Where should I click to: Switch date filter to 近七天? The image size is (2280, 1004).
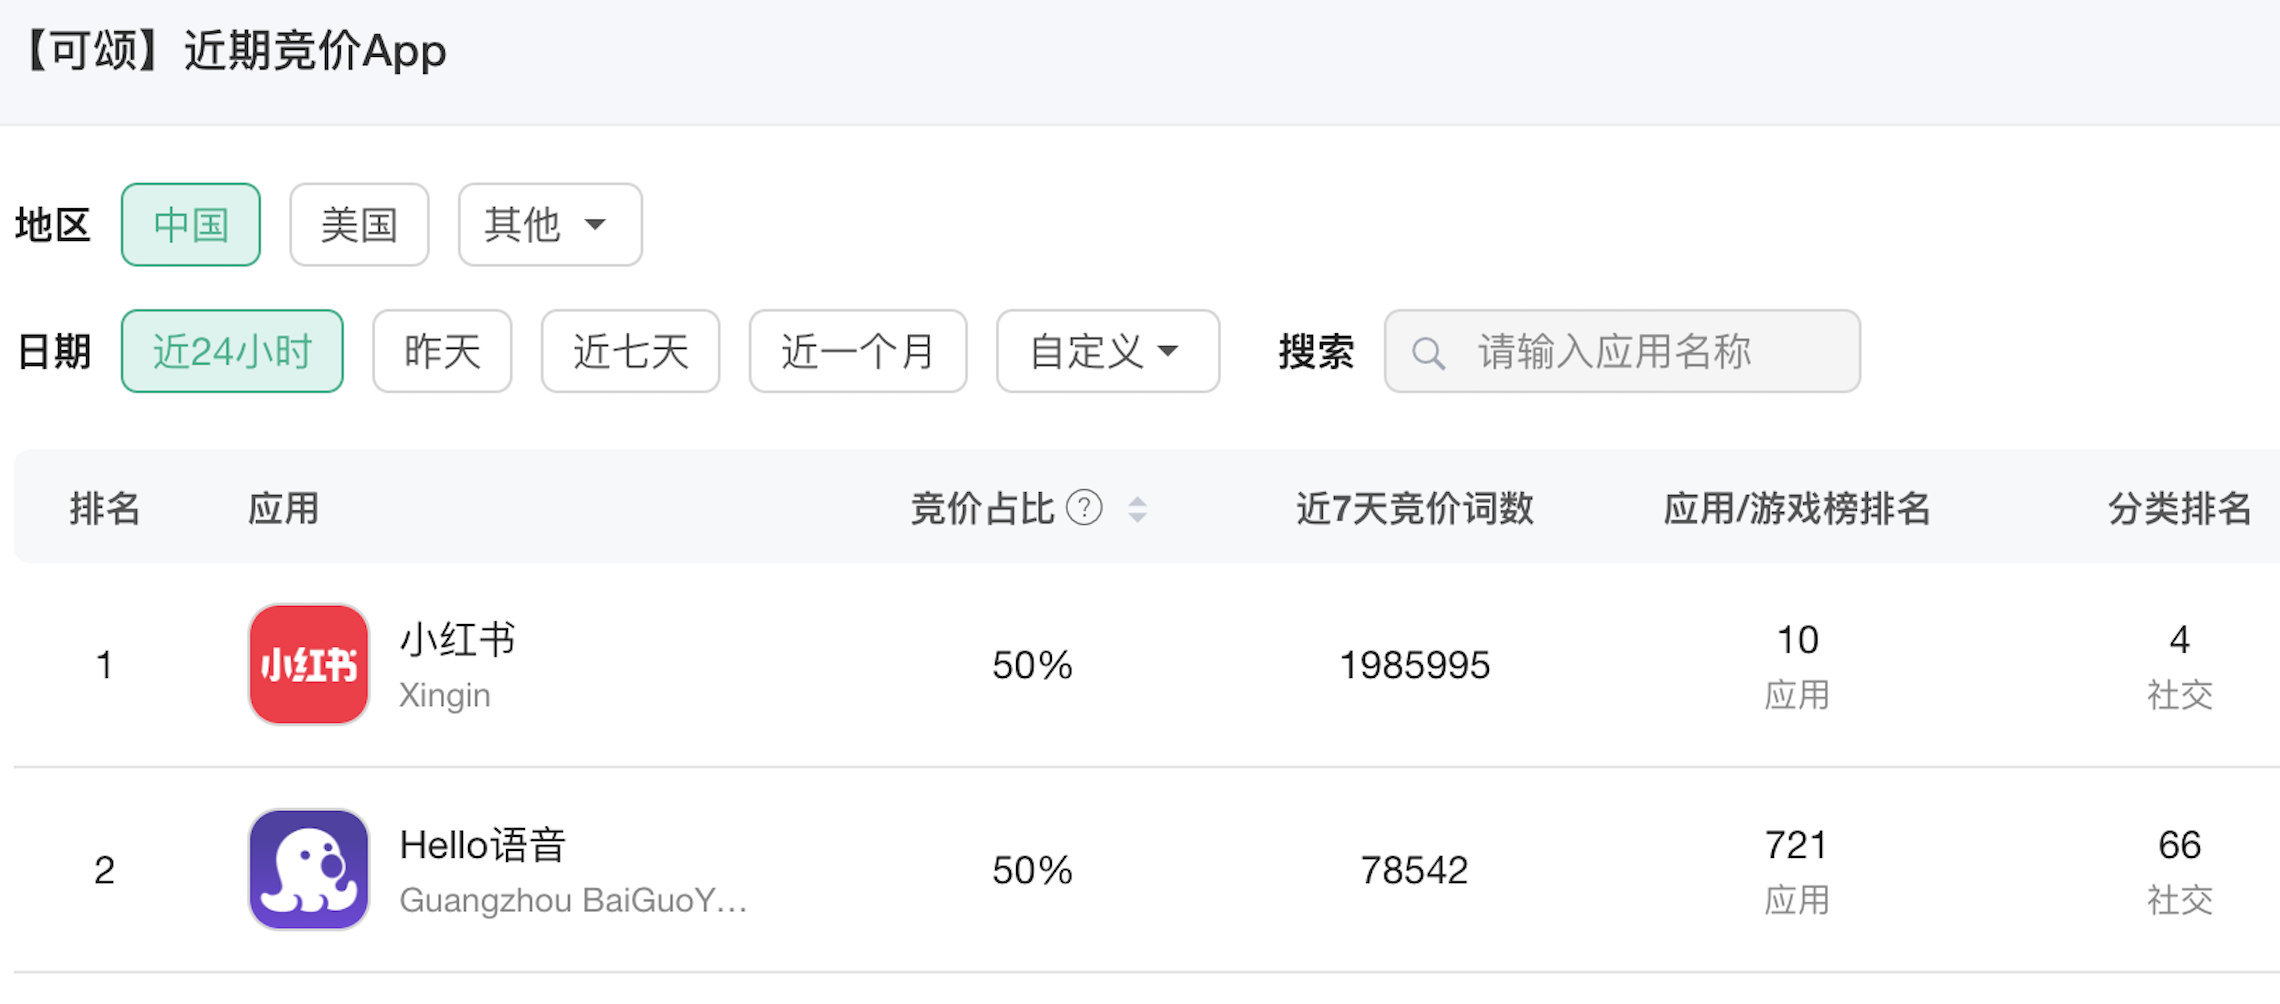630,352
